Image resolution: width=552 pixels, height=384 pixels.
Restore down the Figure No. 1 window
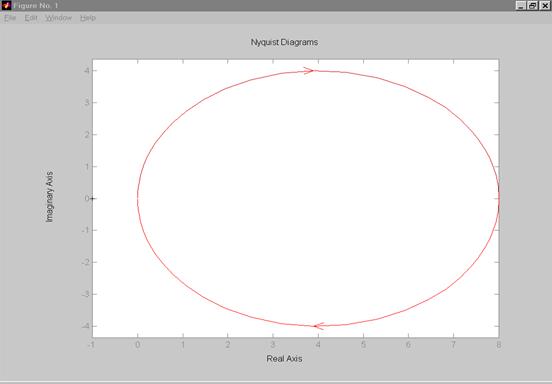click(533, 5)
